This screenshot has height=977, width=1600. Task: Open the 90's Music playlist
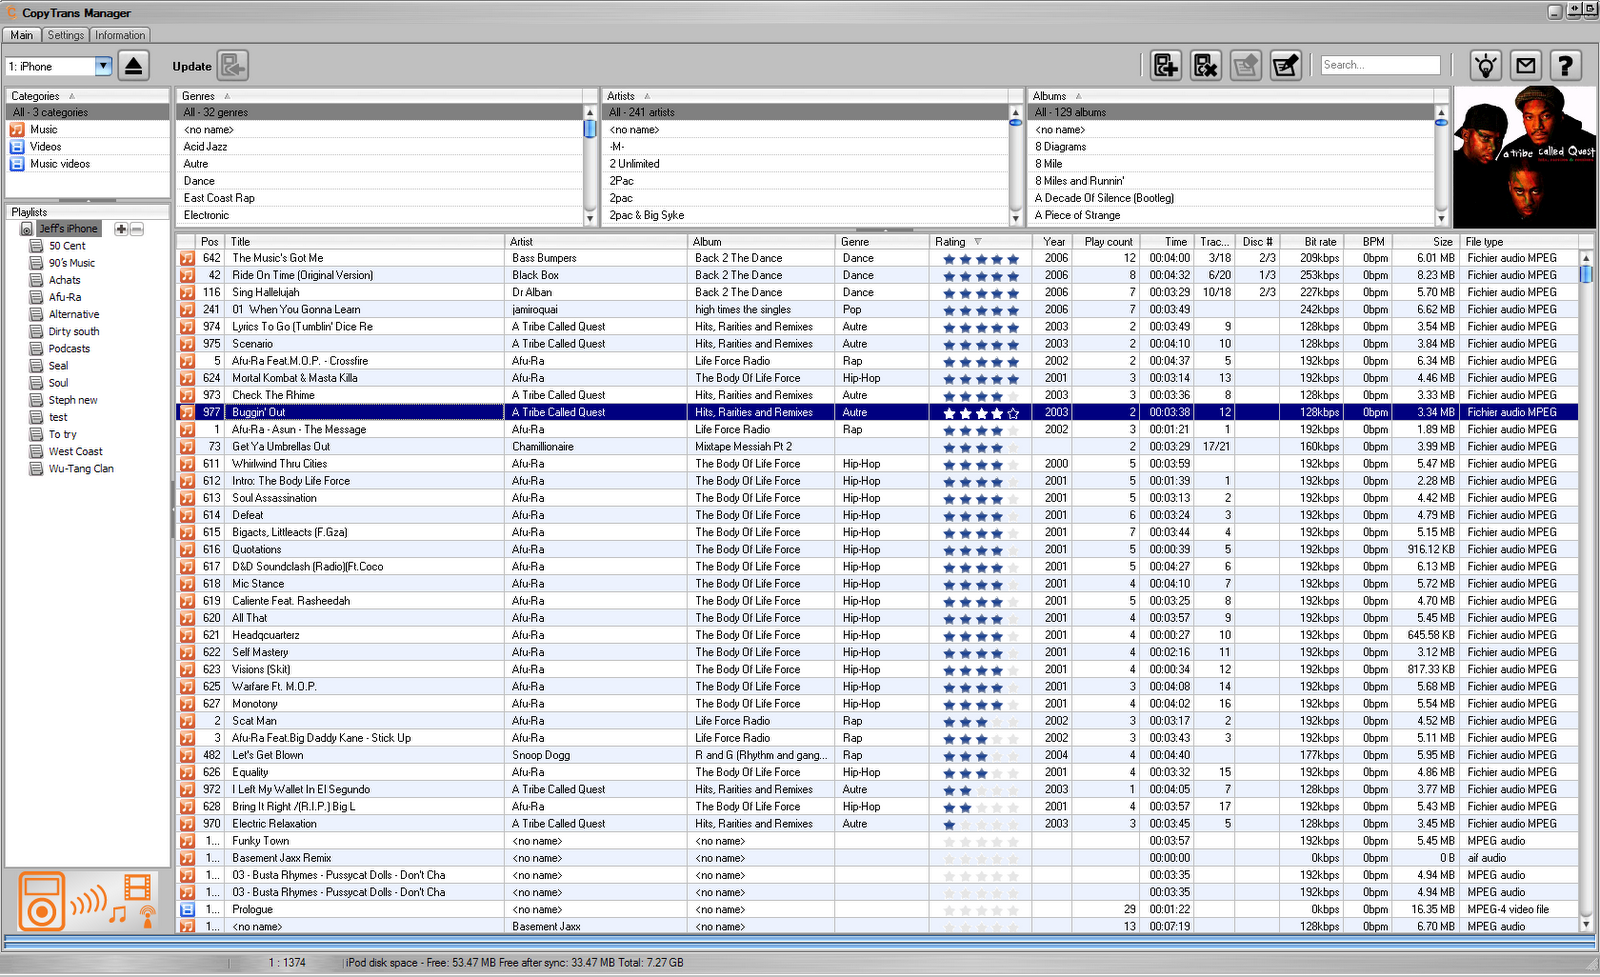pyautogui.click(x=72, y=263)
